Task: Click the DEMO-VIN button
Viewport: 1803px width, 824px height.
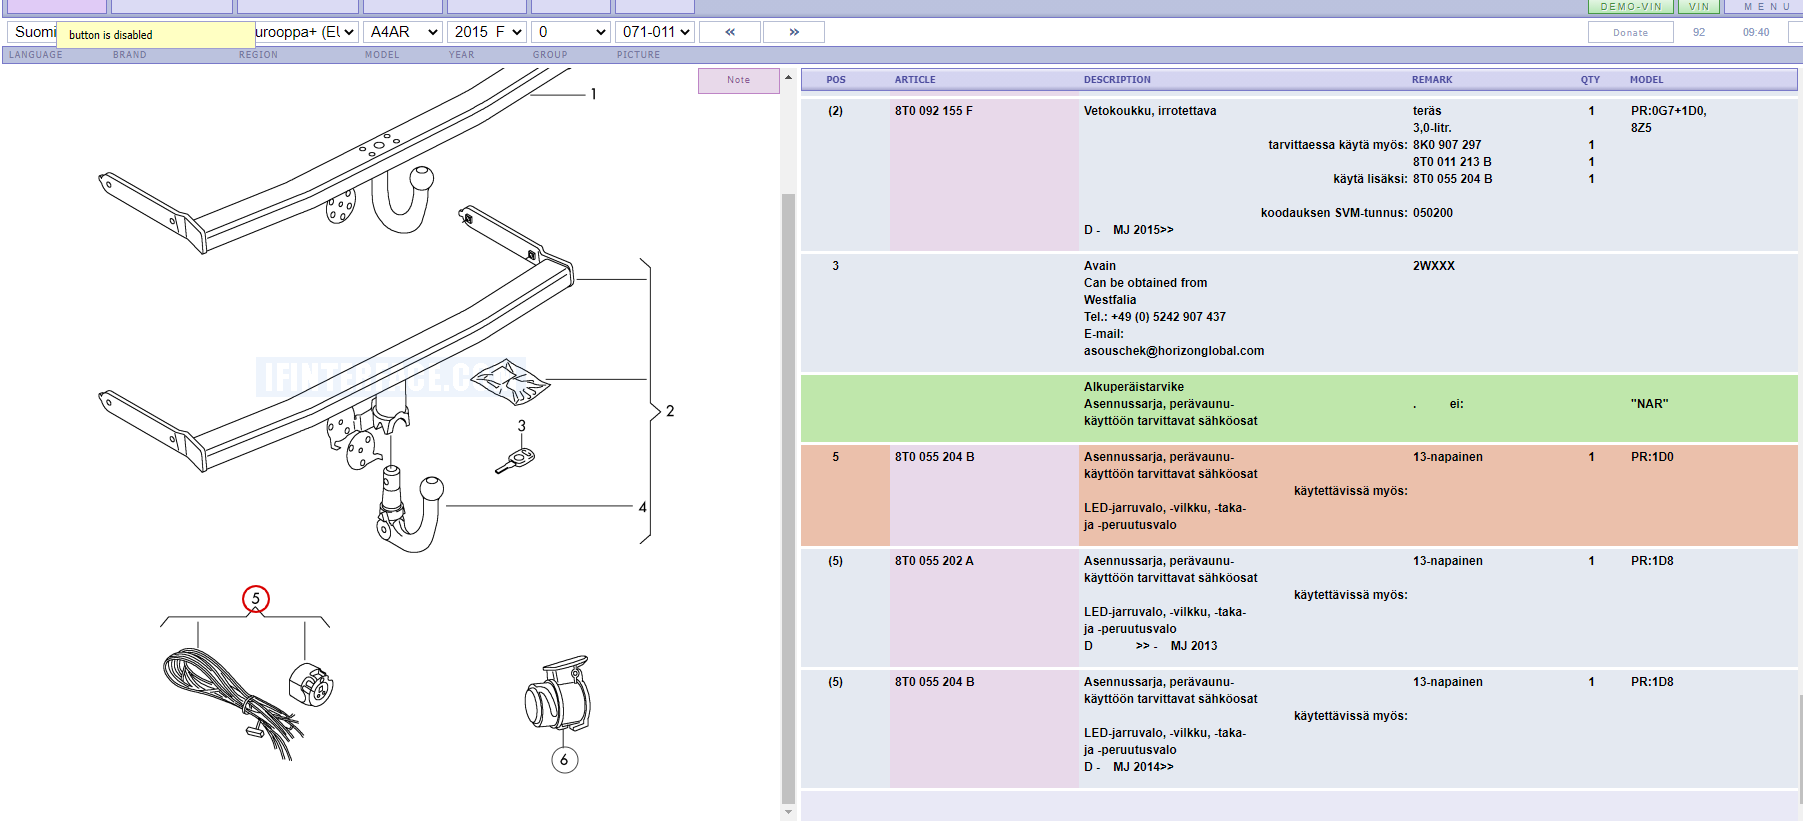Action: click(x=1630, y=6)
